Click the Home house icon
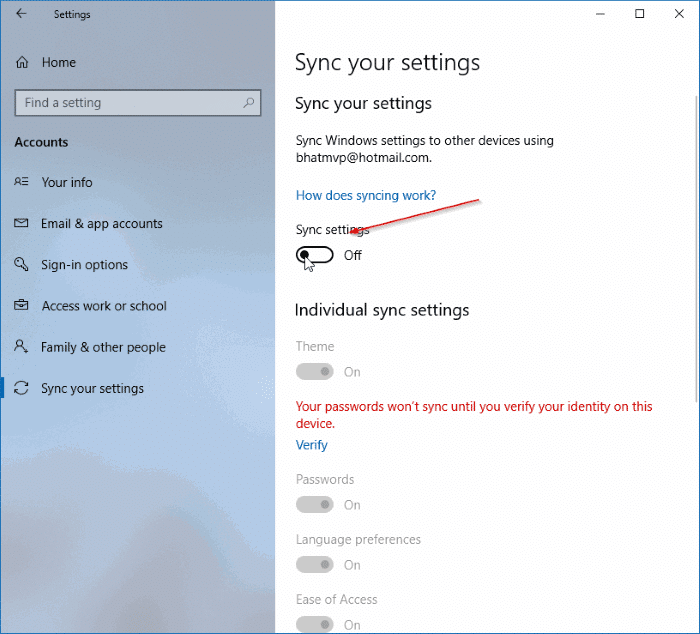This screenshot has height=634, width=700. click(22, 63)
